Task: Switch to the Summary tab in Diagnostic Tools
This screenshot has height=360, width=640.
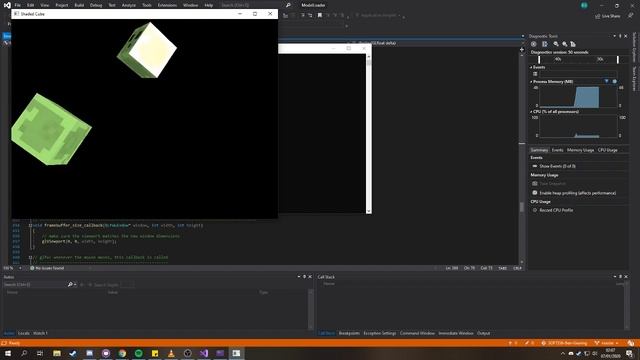Action: (539, 150)
